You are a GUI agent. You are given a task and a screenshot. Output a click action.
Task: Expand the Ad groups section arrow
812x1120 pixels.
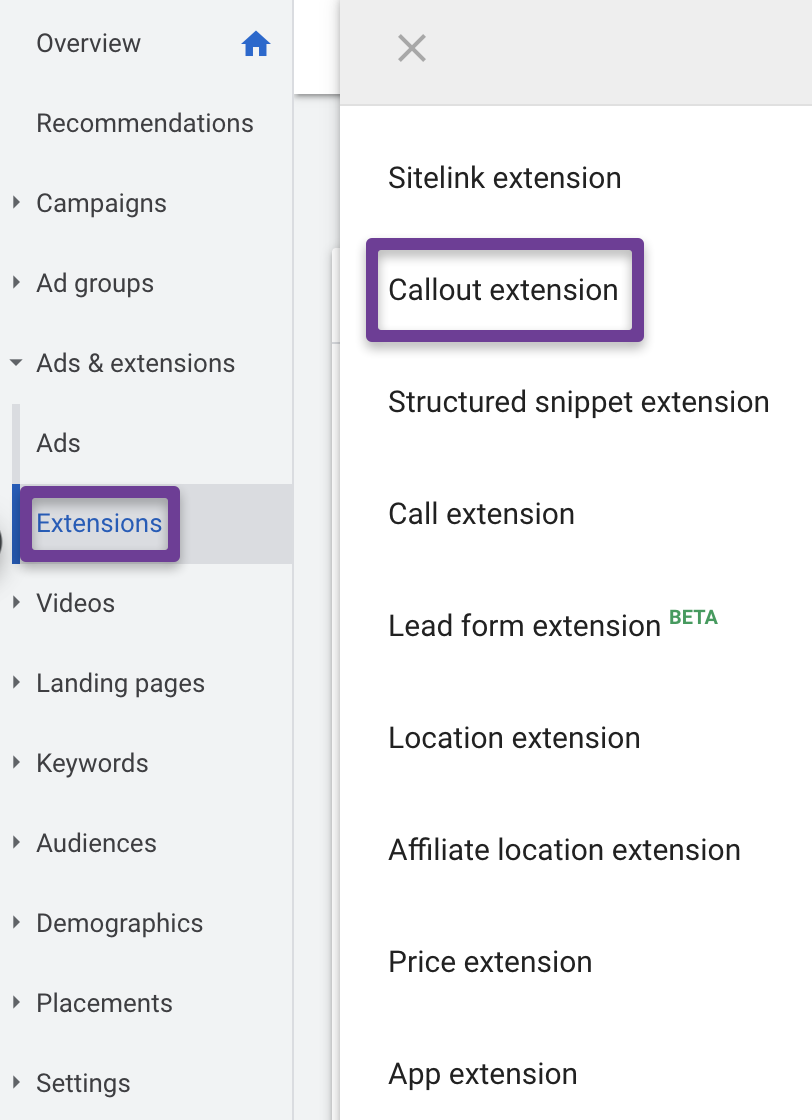tap(16, 283)
